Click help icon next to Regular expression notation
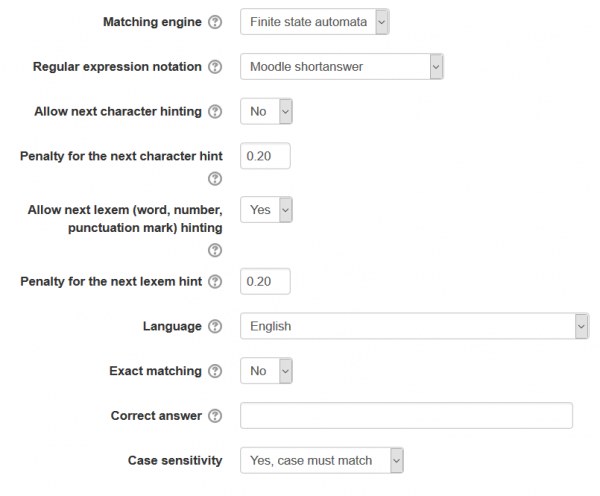The width and height of the screenshot is (600, 496). click(215, 67)
